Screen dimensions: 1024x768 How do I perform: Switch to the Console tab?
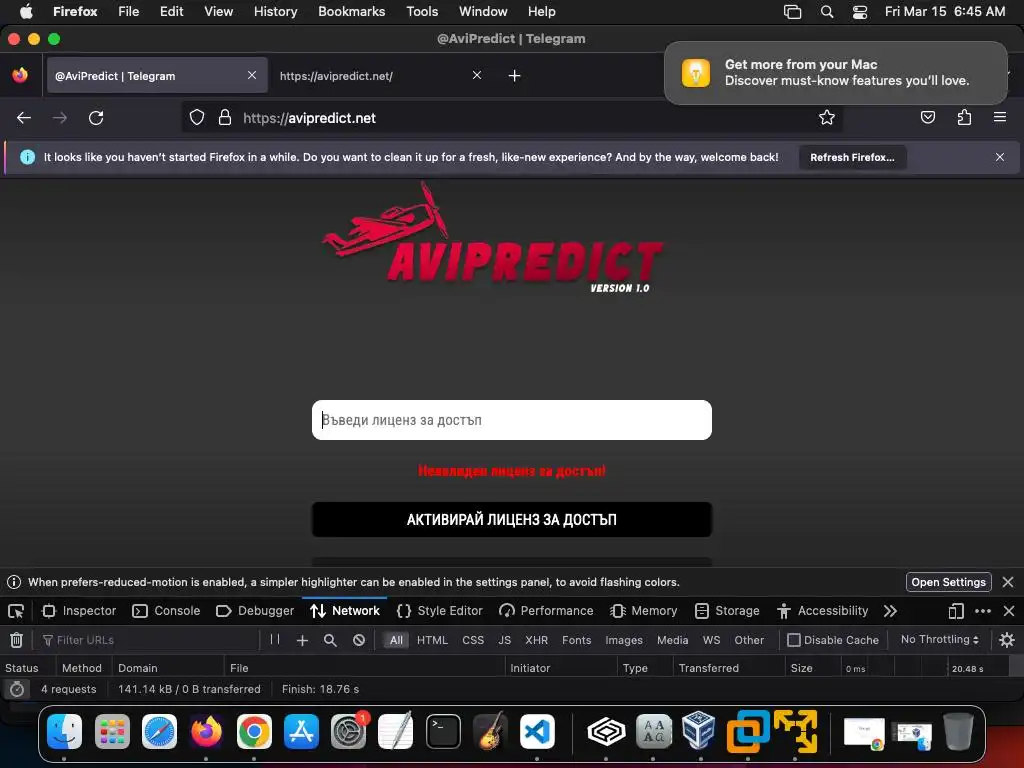pyautogui.click(x=167, y=611)
